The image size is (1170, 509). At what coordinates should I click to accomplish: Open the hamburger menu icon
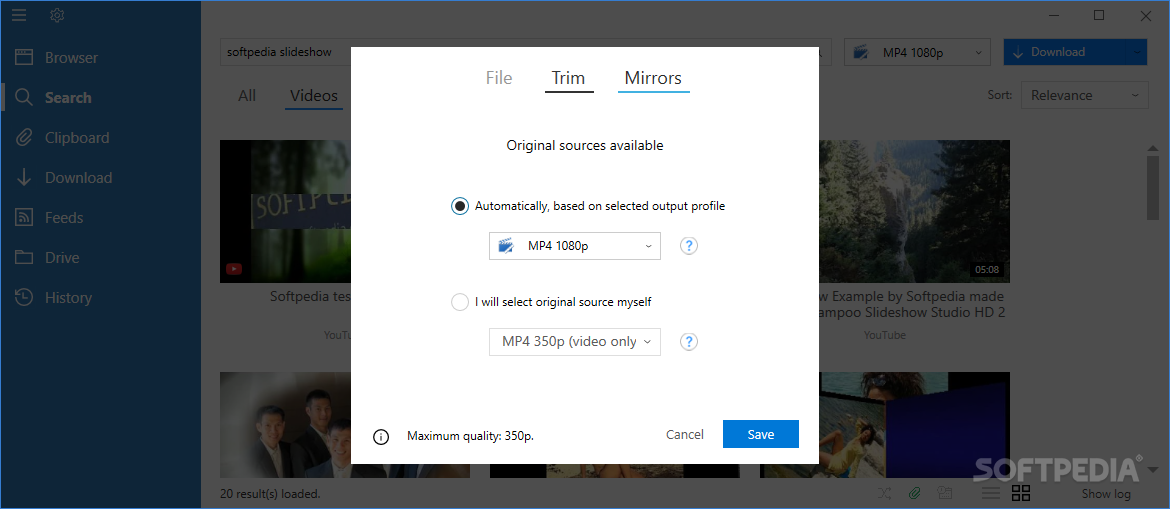pyautogui.click(x=19, y=15)
